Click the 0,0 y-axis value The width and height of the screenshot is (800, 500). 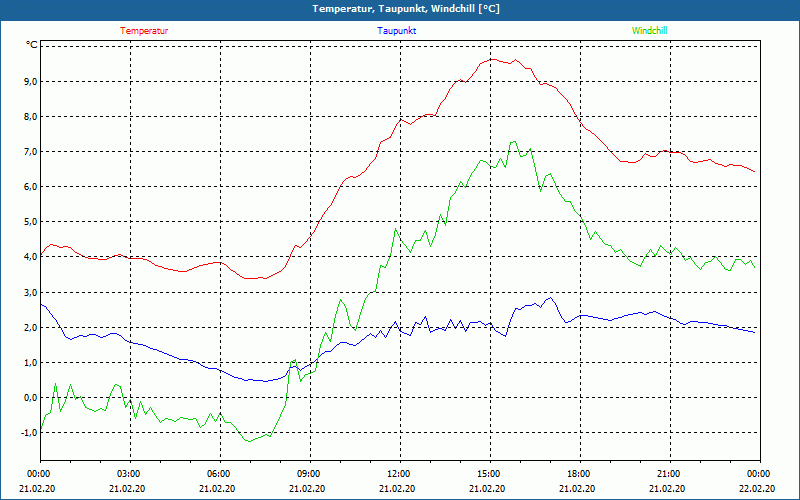point(31,397)
